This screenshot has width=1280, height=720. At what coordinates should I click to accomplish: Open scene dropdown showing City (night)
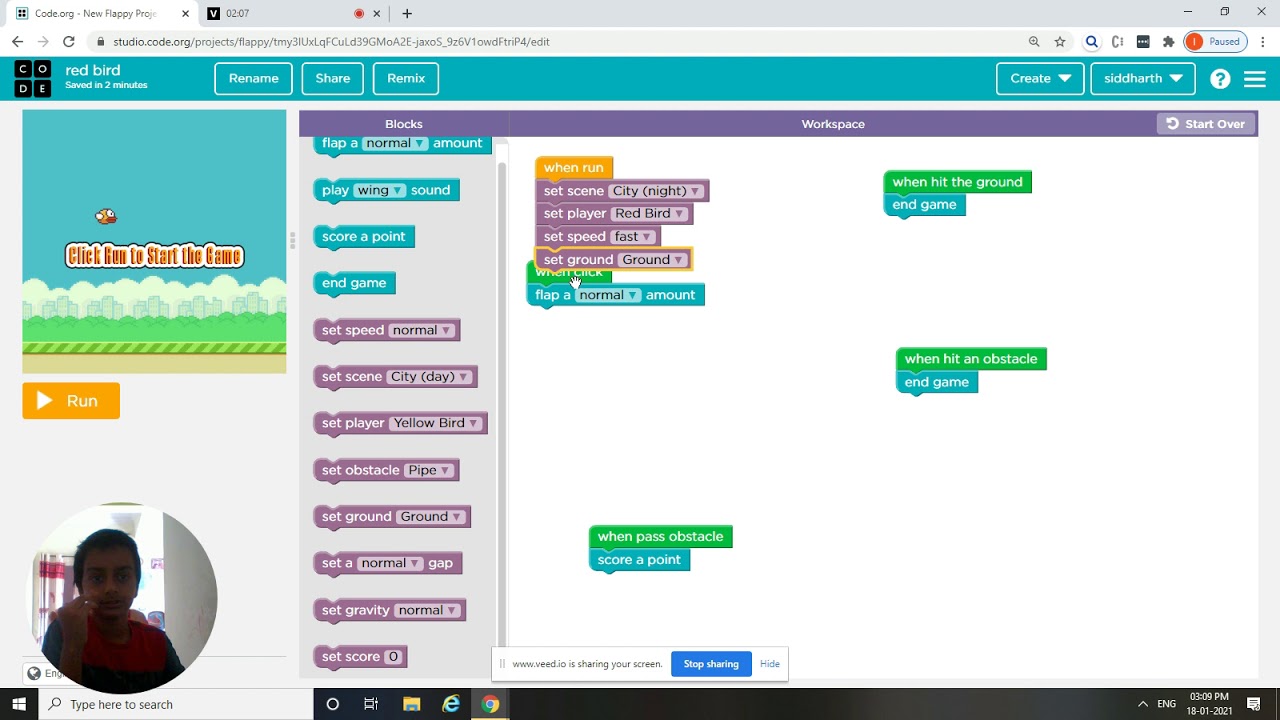[656, 191]
